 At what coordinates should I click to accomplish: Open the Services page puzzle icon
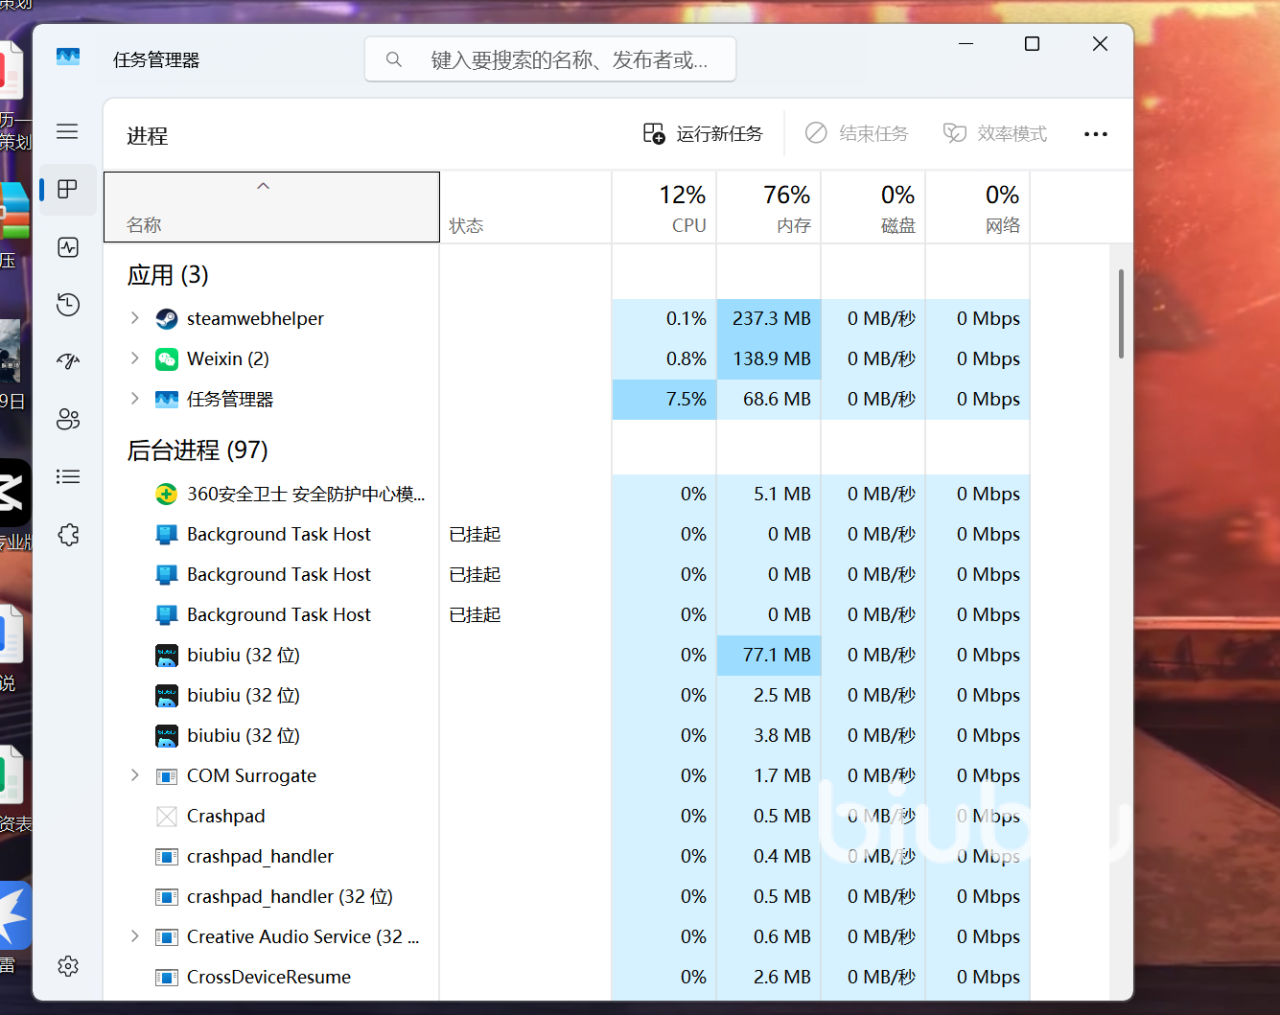point(68,535)
